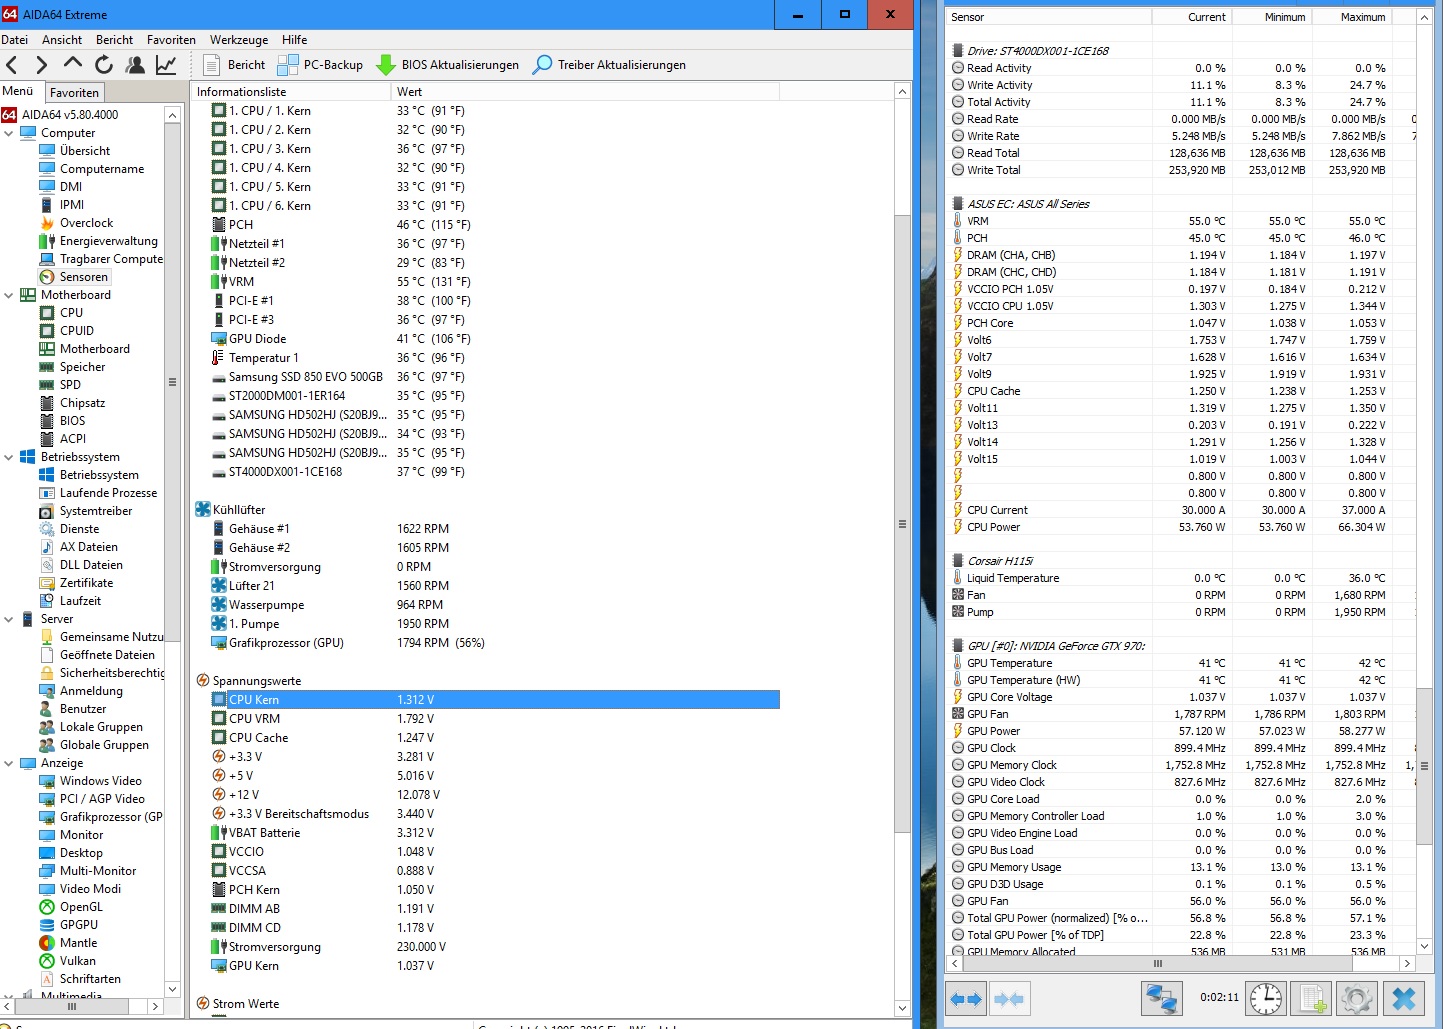Image resolution: width=1443 pixels, height=1029 pixels.
Task: Switch to the Menü tab
Action: [19, 91]
